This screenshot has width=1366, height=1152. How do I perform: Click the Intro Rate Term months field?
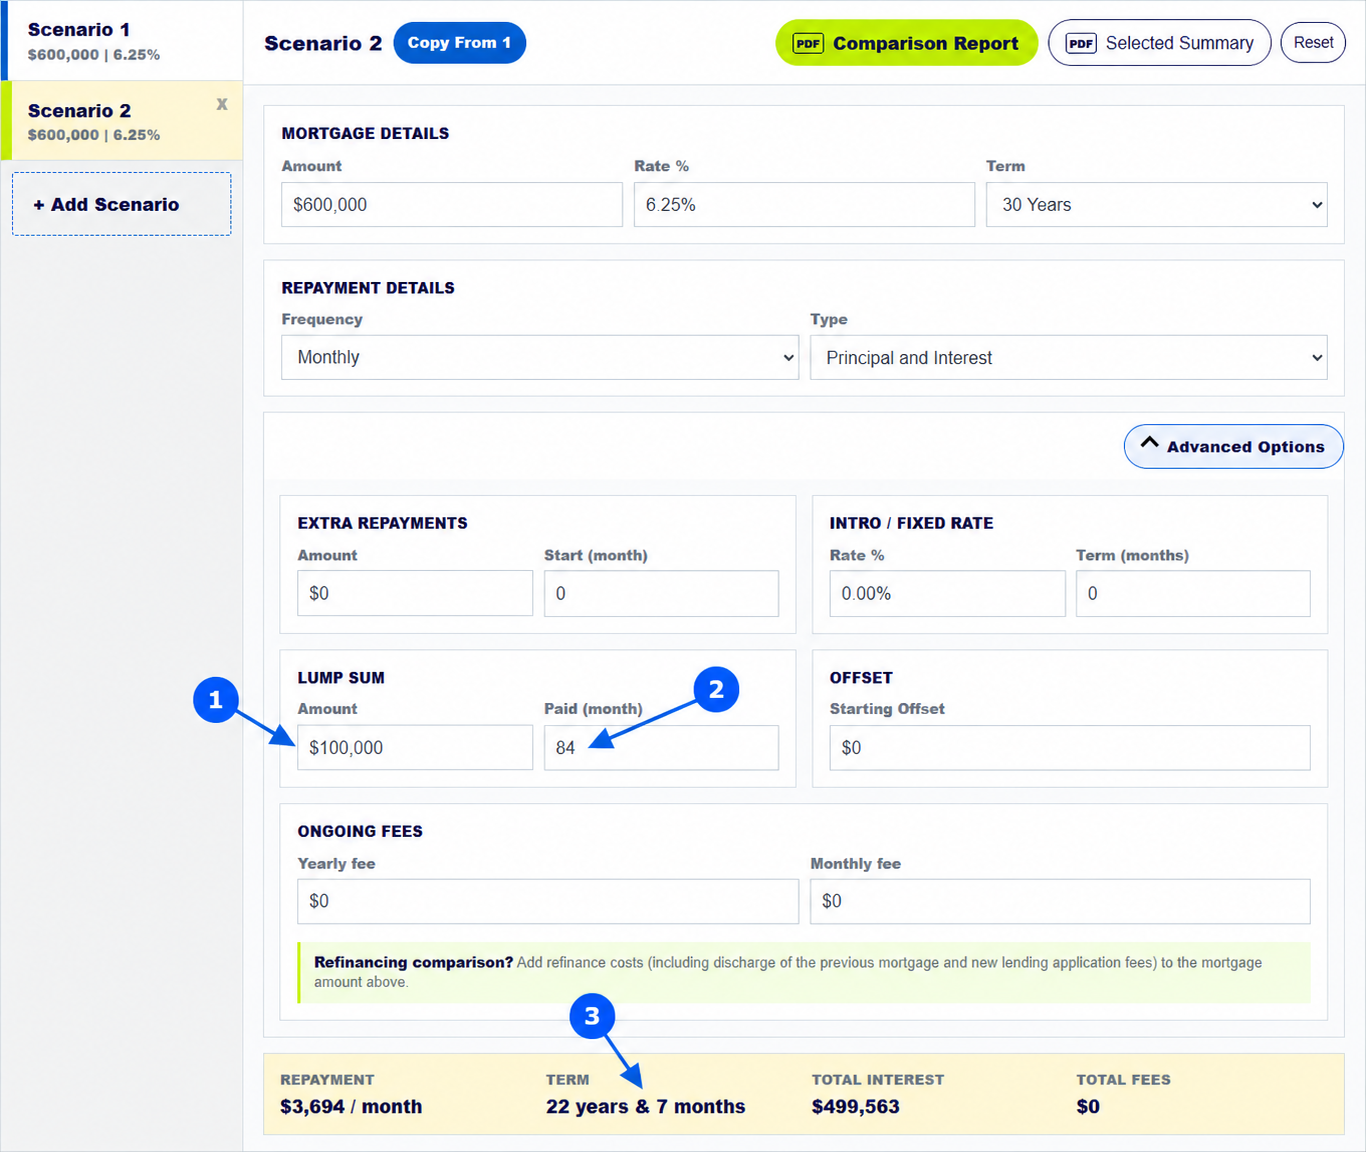[1193, 594]
